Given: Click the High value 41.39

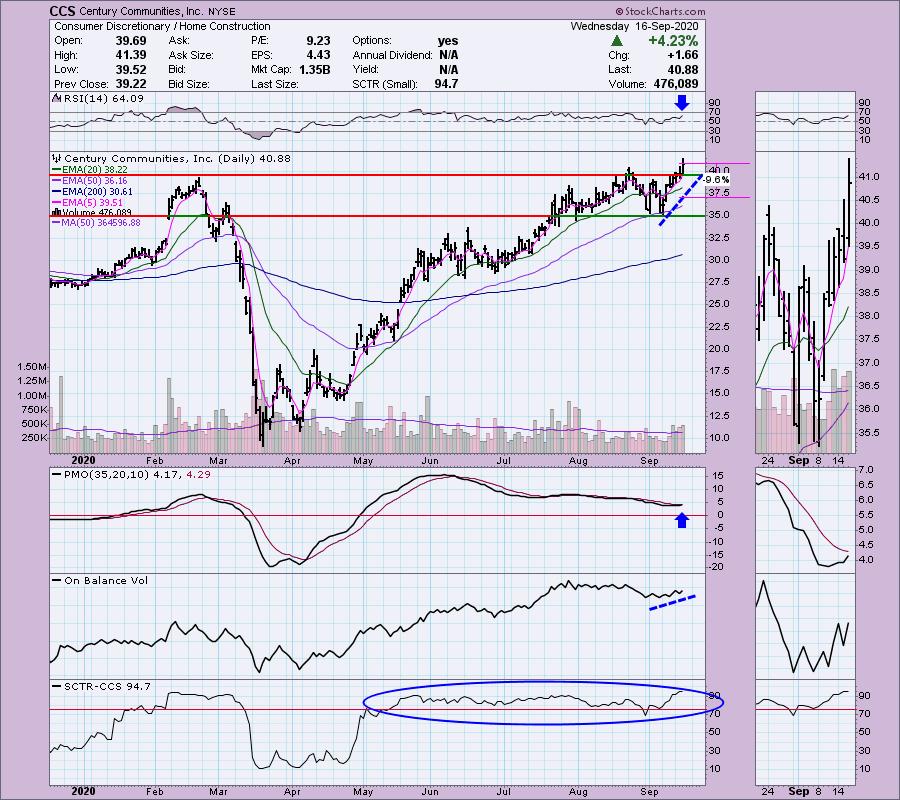Looking at the screenshot, I should click(x=130, y=55).
